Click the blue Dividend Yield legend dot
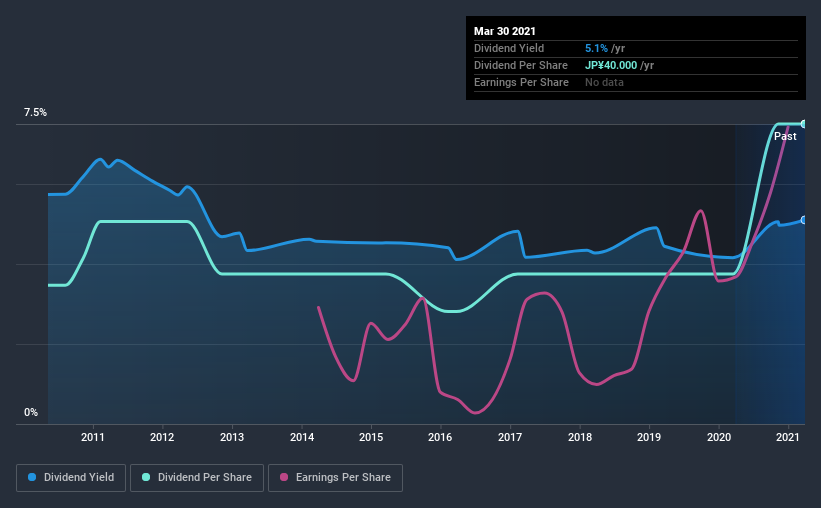Viewport: 821px width, 508px height. tap(32, 477)
